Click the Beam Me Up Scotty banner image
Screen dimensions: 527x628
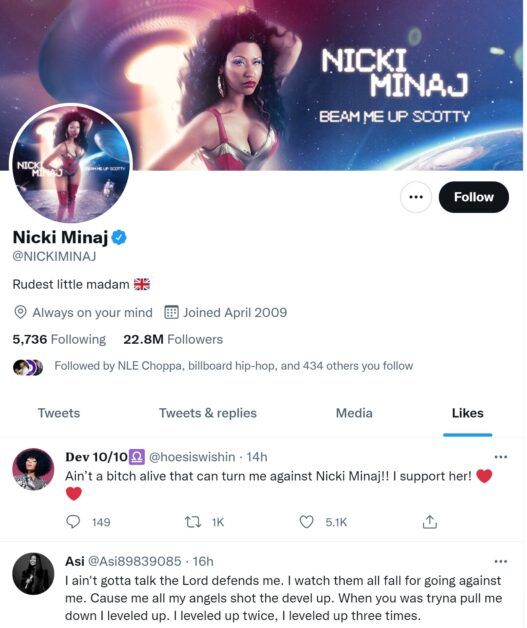point(262,85)
